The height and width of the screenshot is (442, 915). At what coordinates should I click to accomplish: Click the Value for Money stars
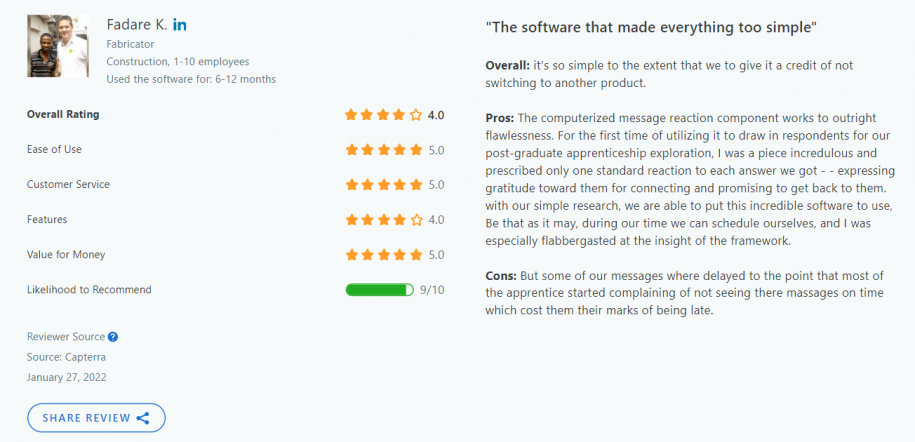pos(383,255)
